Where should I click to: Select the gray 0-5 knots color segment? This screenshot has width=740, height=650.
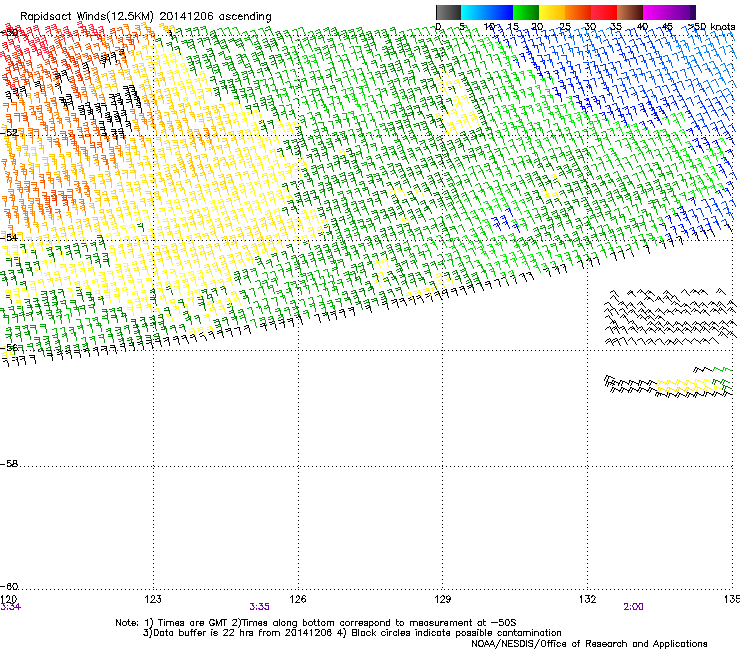448,12
